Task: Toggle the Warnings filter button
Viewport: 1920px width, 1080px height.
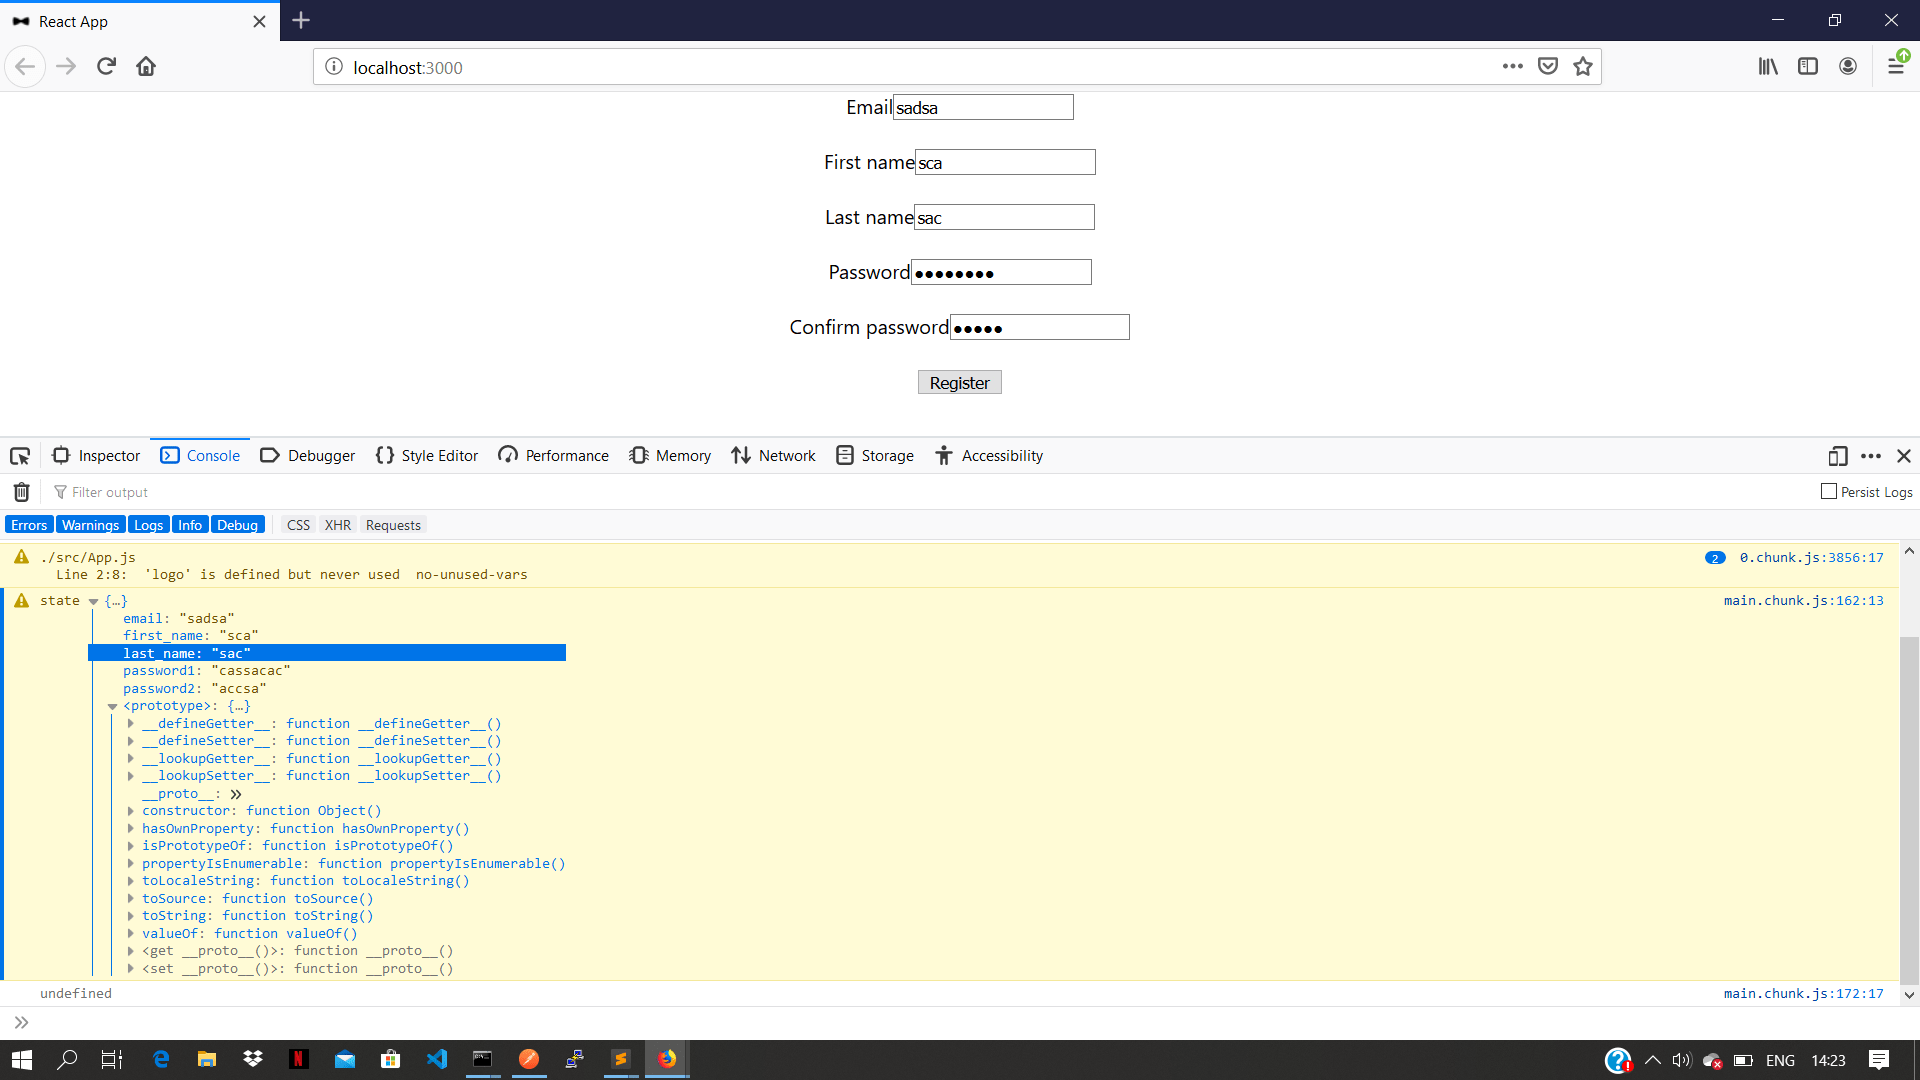Action: (x=90, y=525)
